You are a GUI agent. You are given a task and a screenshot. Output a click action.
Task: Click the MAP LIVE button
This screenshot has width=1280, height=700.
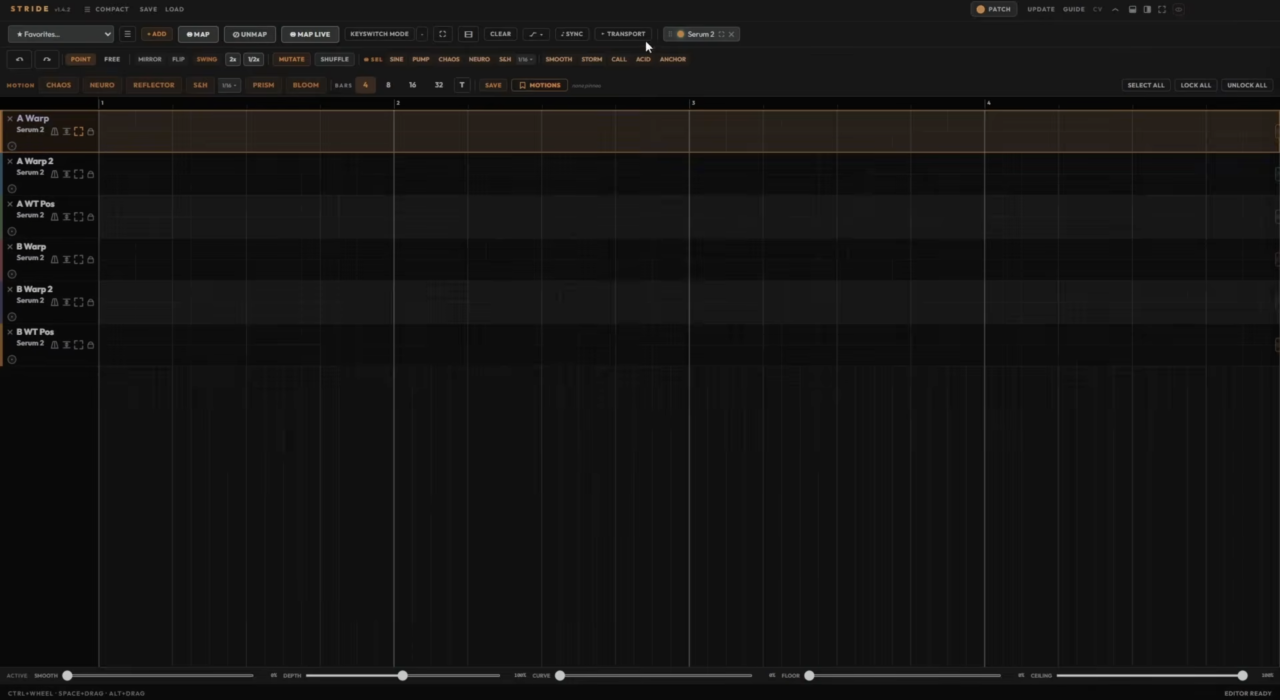point(310,34)
